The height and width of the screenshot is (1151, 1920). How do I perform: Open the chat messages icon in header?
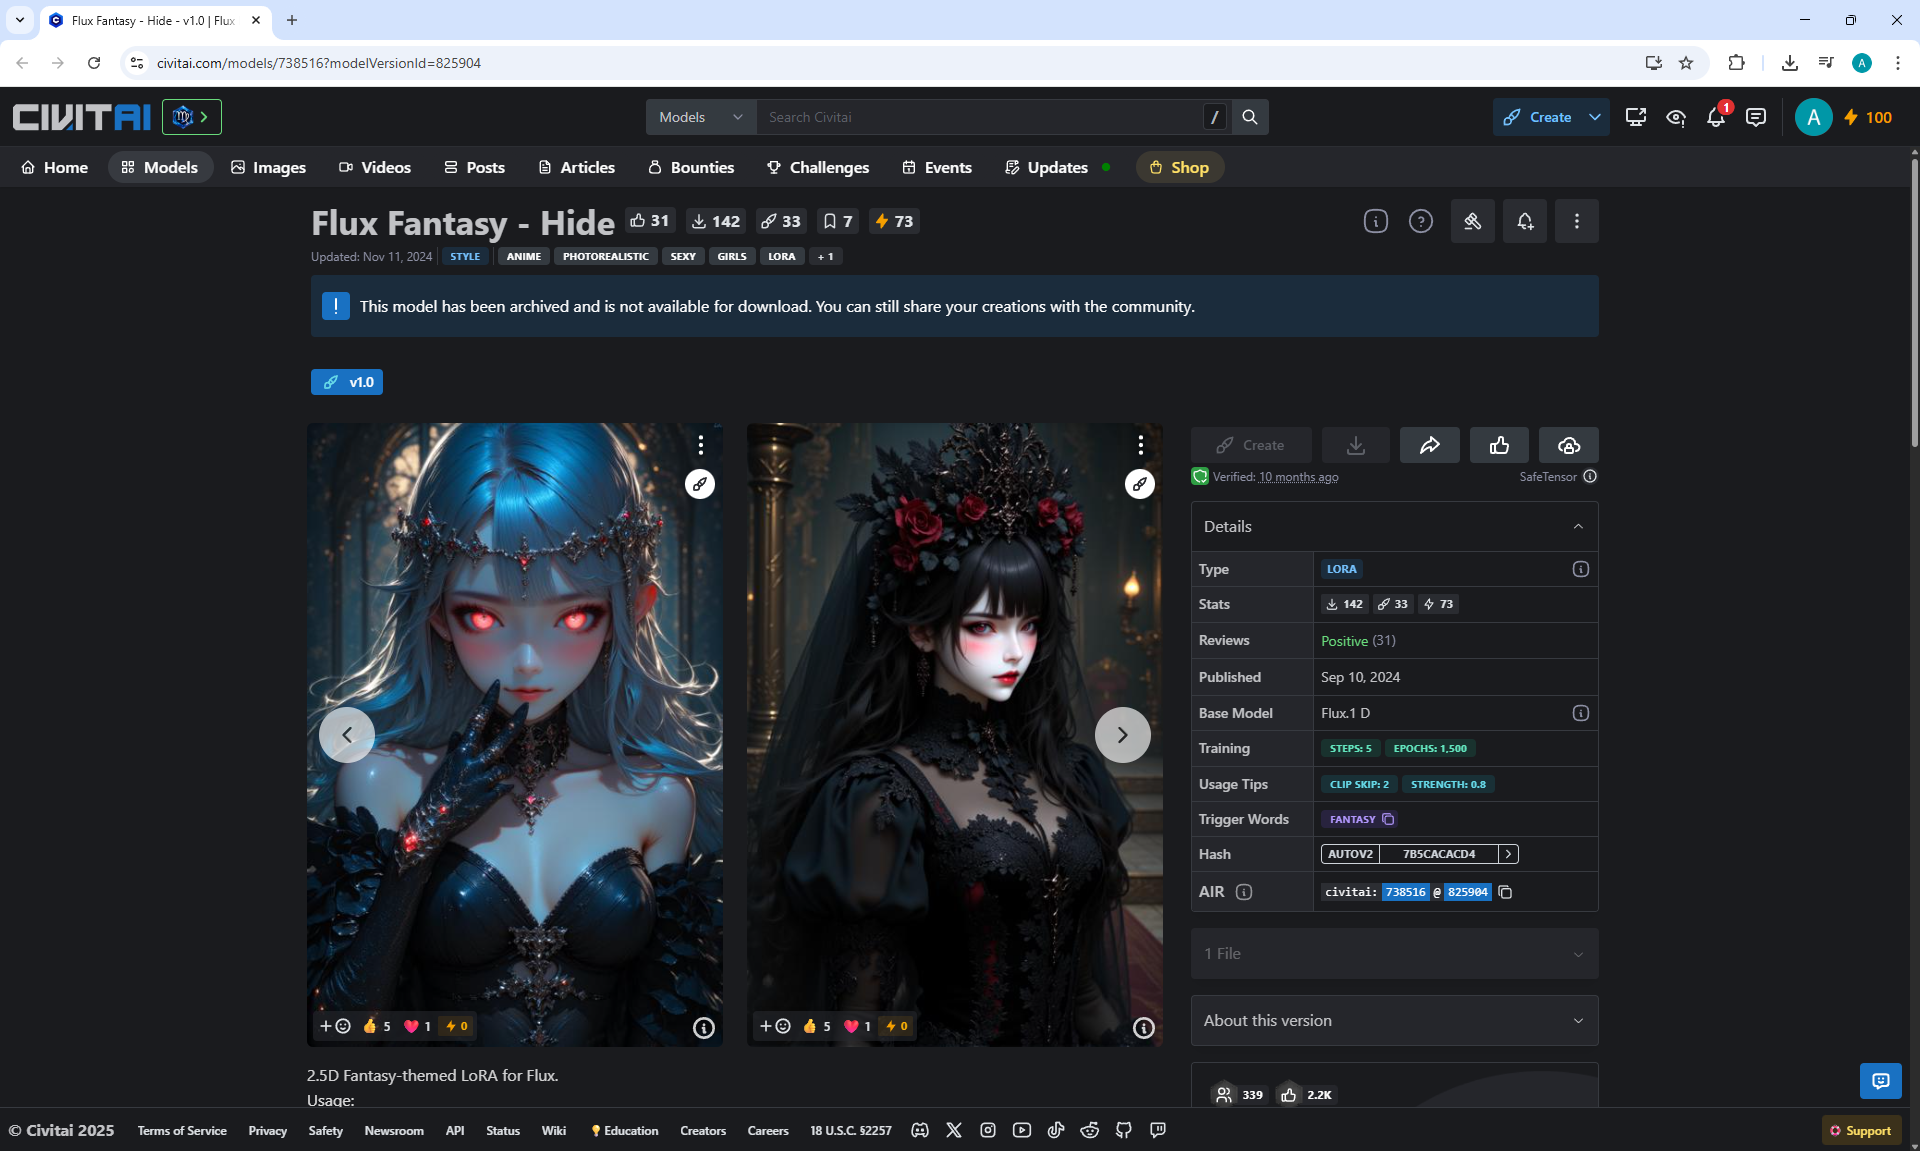click(1755, 118)
